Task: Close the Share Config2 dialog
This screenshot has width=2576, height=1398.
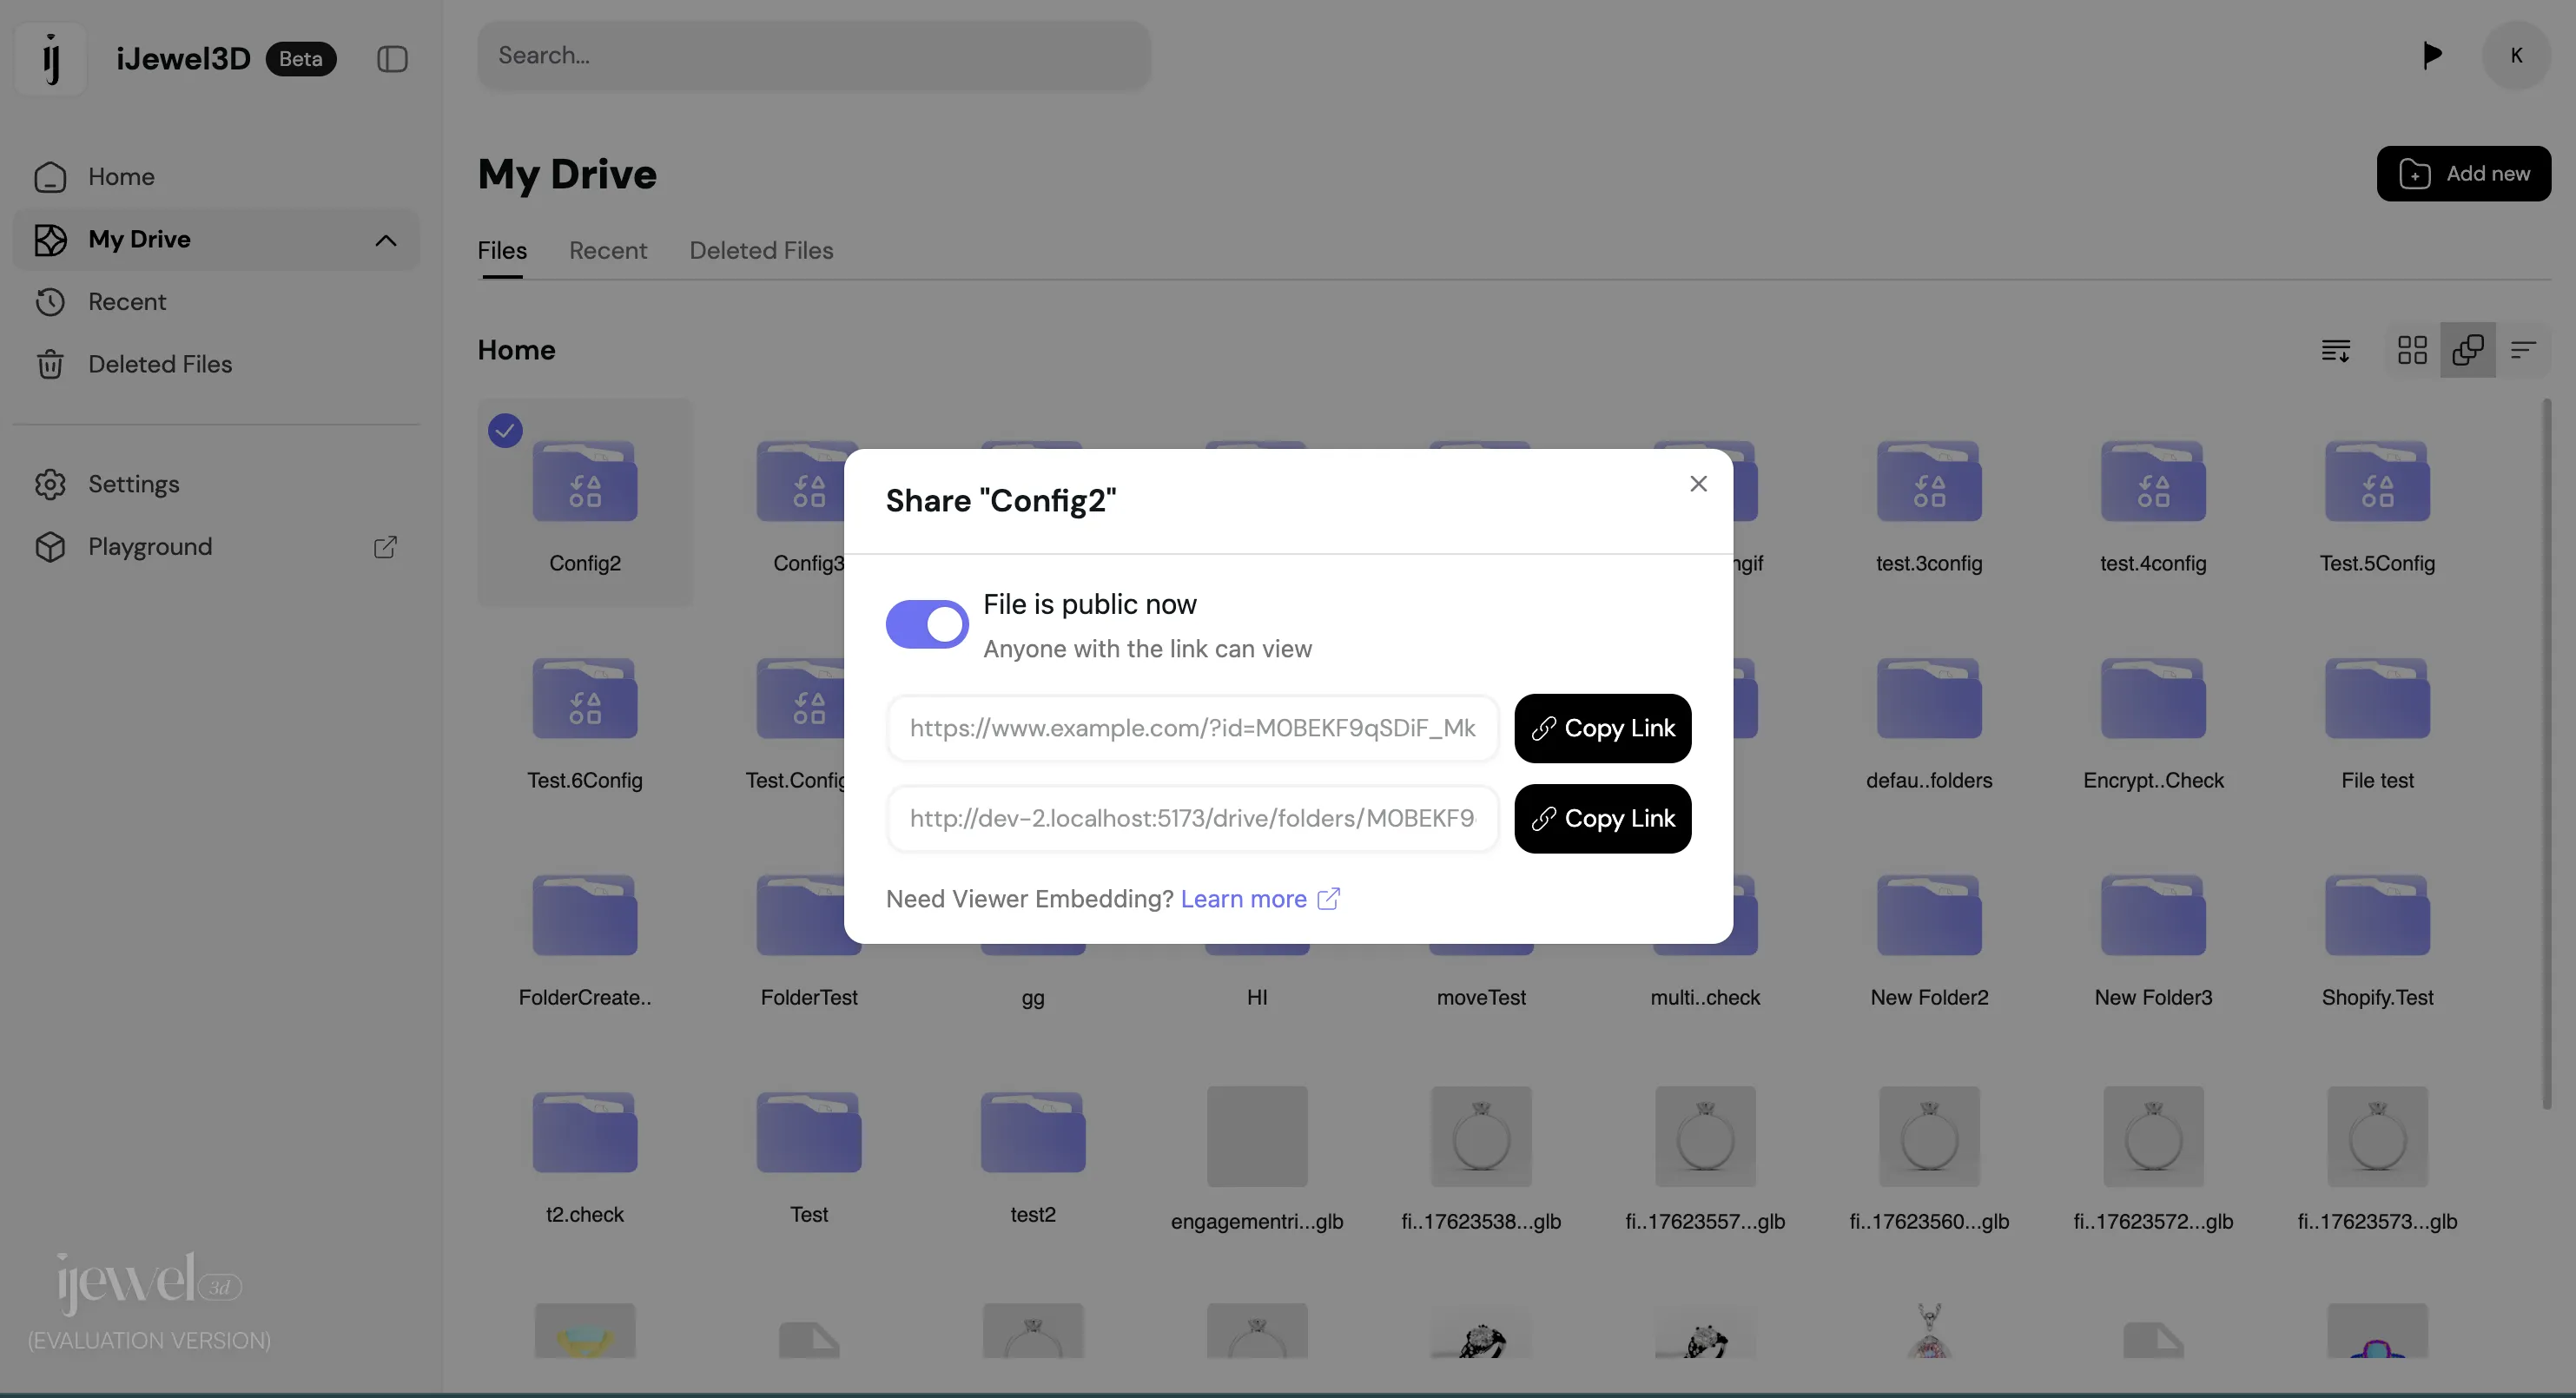Action: pyautogui.click(x=1698, y=484)
